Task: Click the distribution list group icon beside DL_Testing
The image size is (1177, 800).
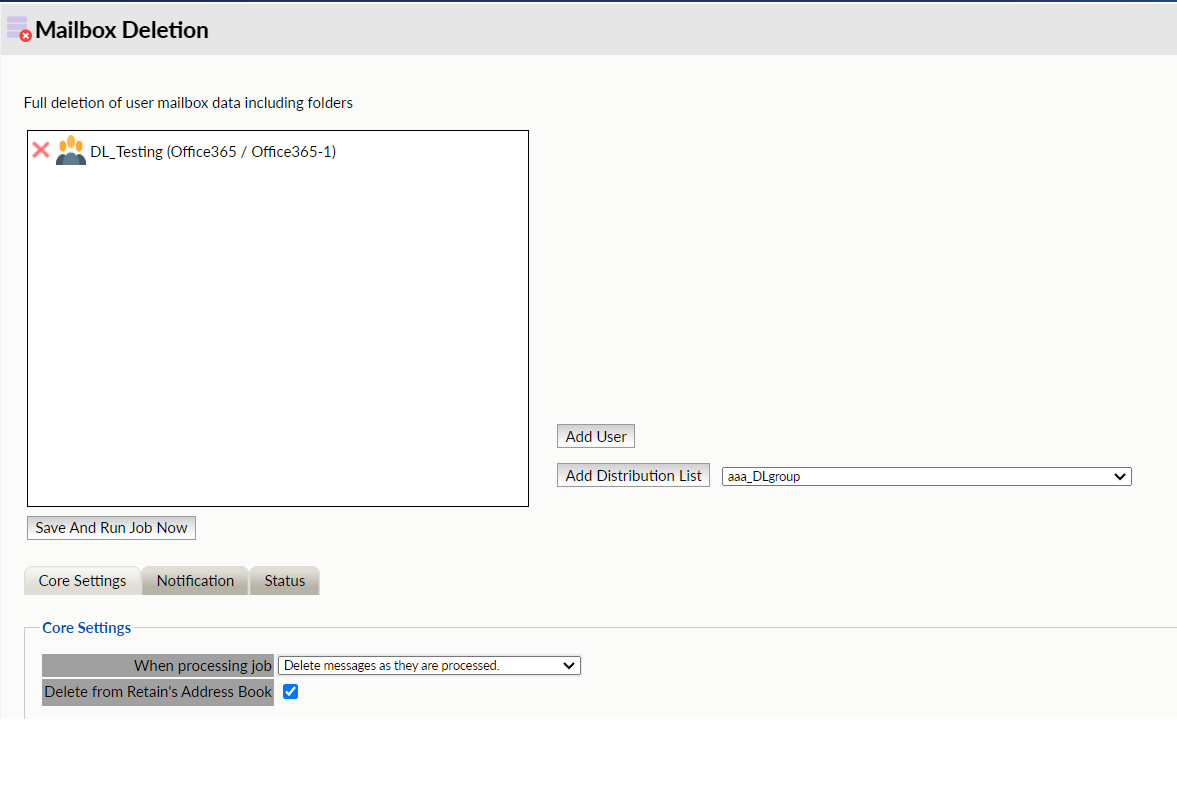Action: tap(71, 150)
